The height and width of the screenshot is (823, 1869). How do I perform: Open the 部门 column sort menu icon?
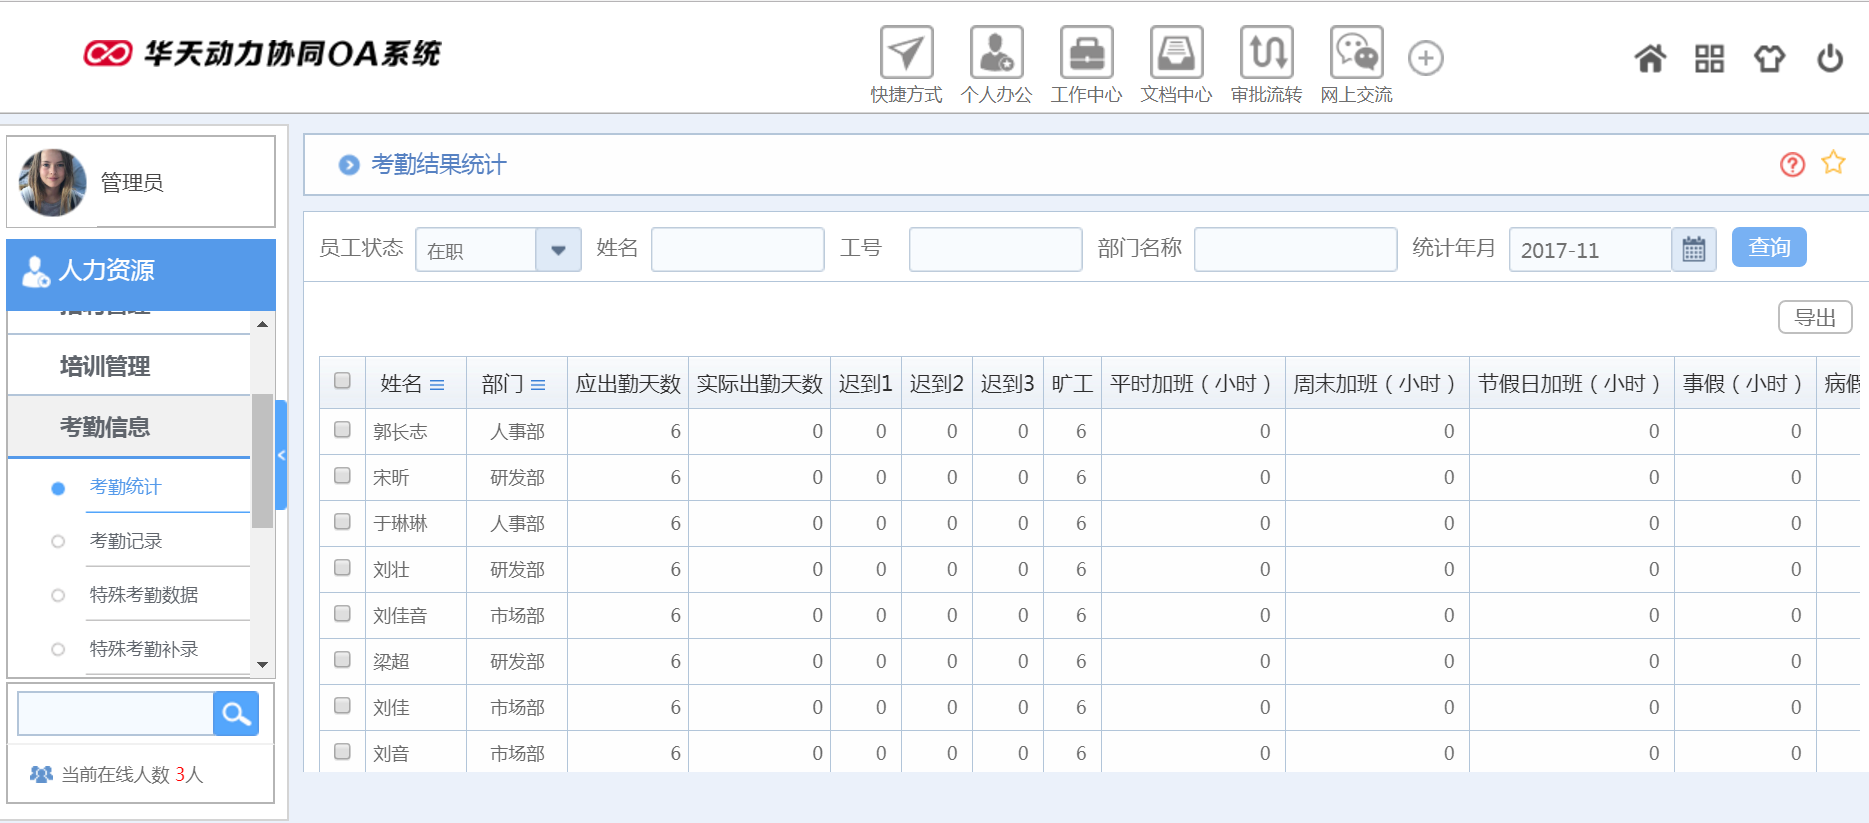538,385
